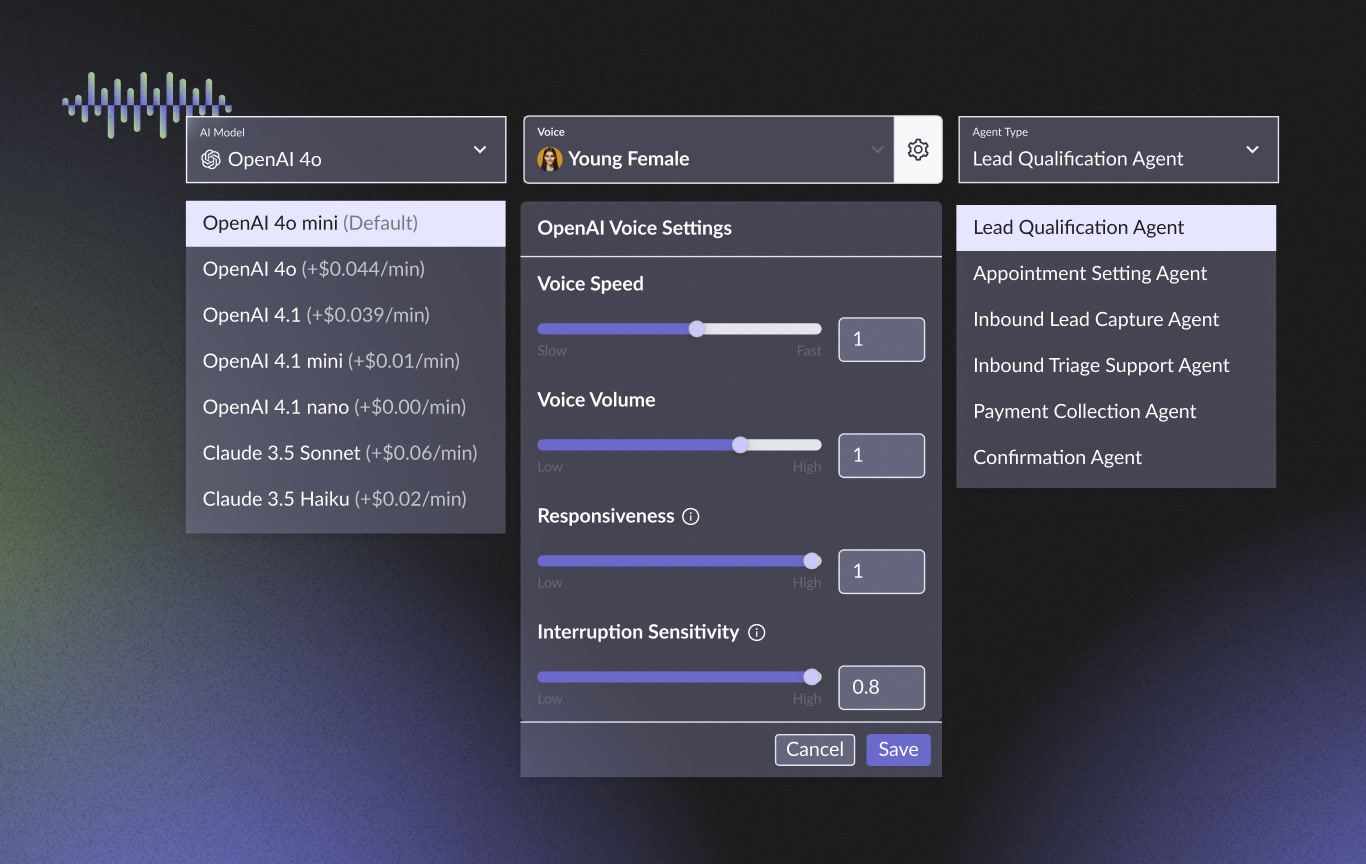Click the Voice Volume value field

pyautogui.click(x=882, y=456)
